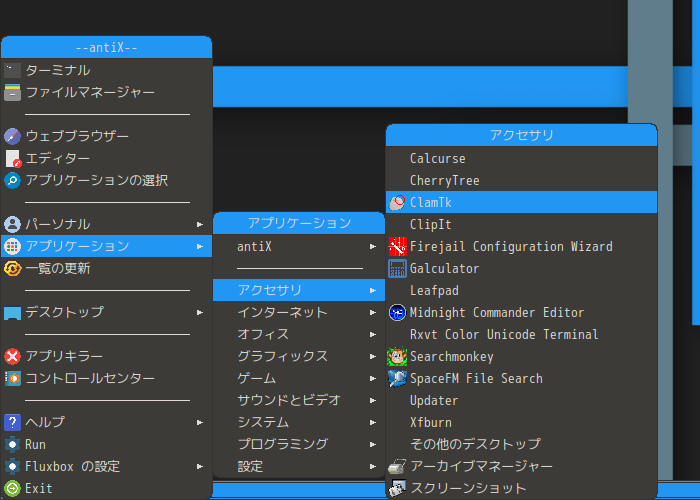The height and width of the screenshot is (500, 700).
Task: Expand the ヘルプ submenu arrow
Action: 200,422
